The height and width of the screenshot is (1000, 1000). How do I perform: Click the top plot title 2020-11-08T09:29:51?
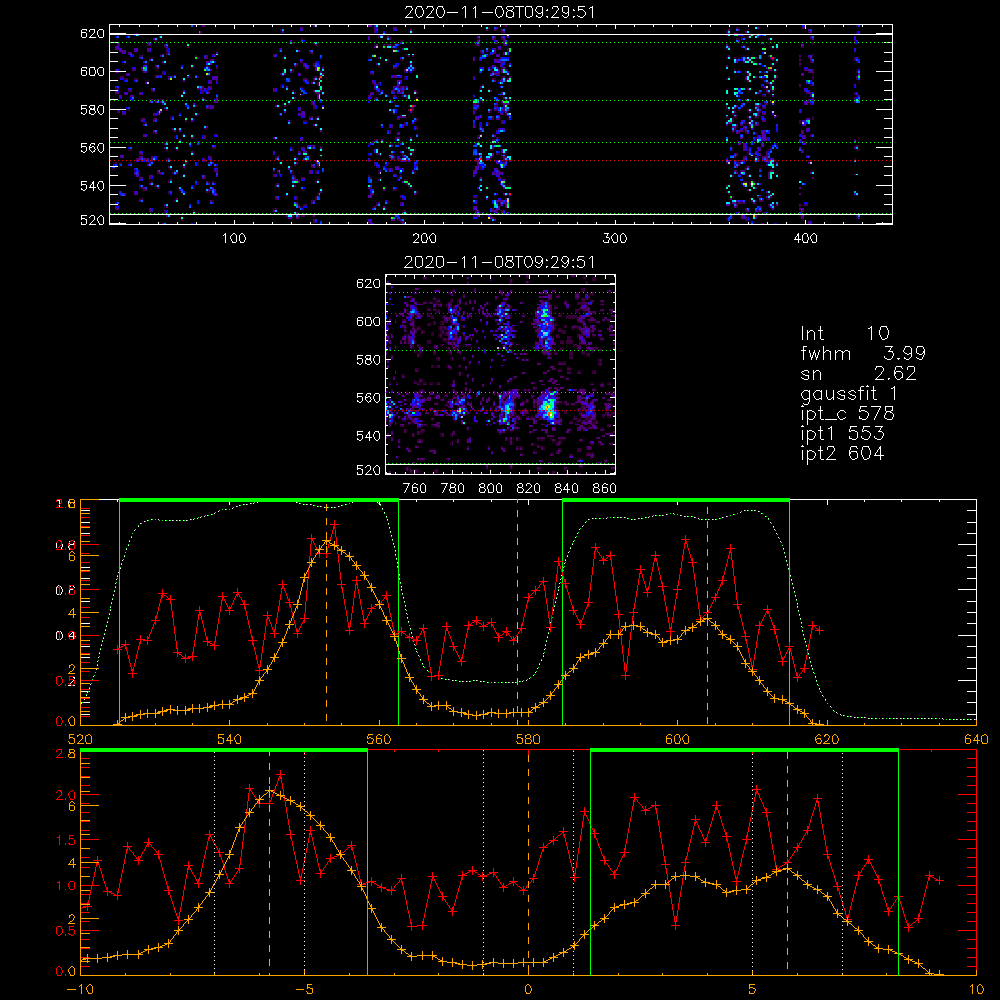pyautogui.click(x=500, y=12)
